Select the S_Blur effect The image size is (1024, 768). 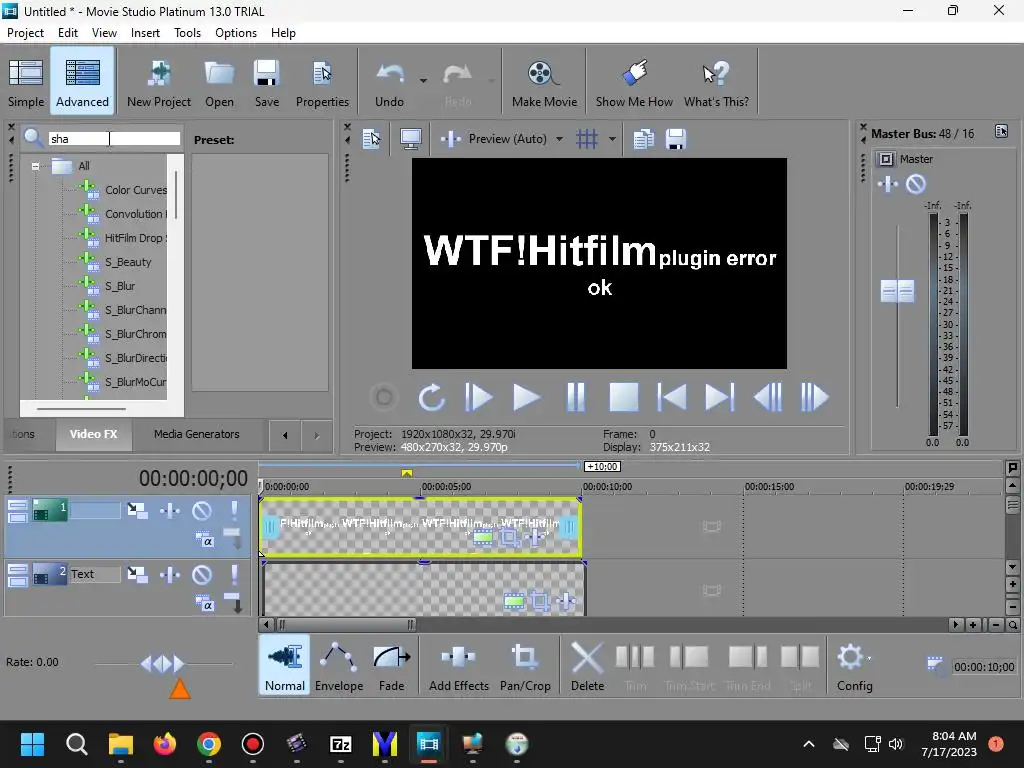pyautogui.click(x=120, y=286)
